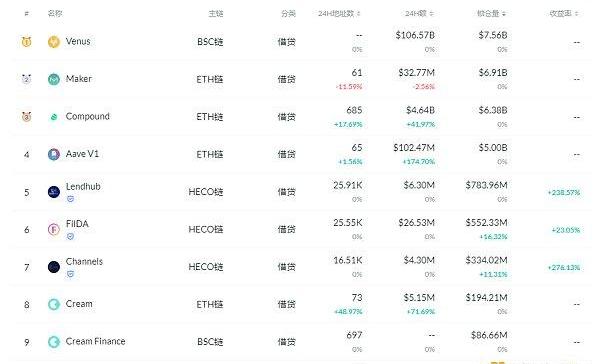Click the Lendhub logo icon

point(54,192)
